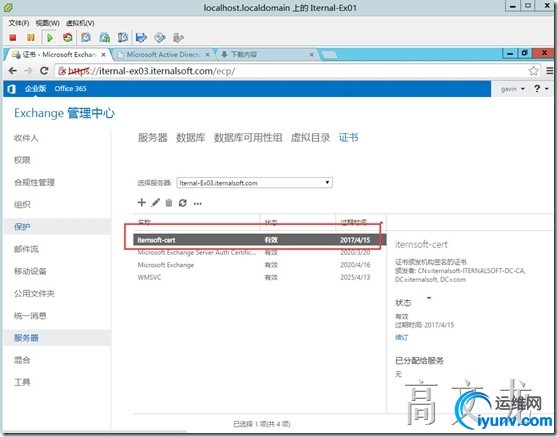Click the 企业版 link in blue bar

tap(35, 89)
